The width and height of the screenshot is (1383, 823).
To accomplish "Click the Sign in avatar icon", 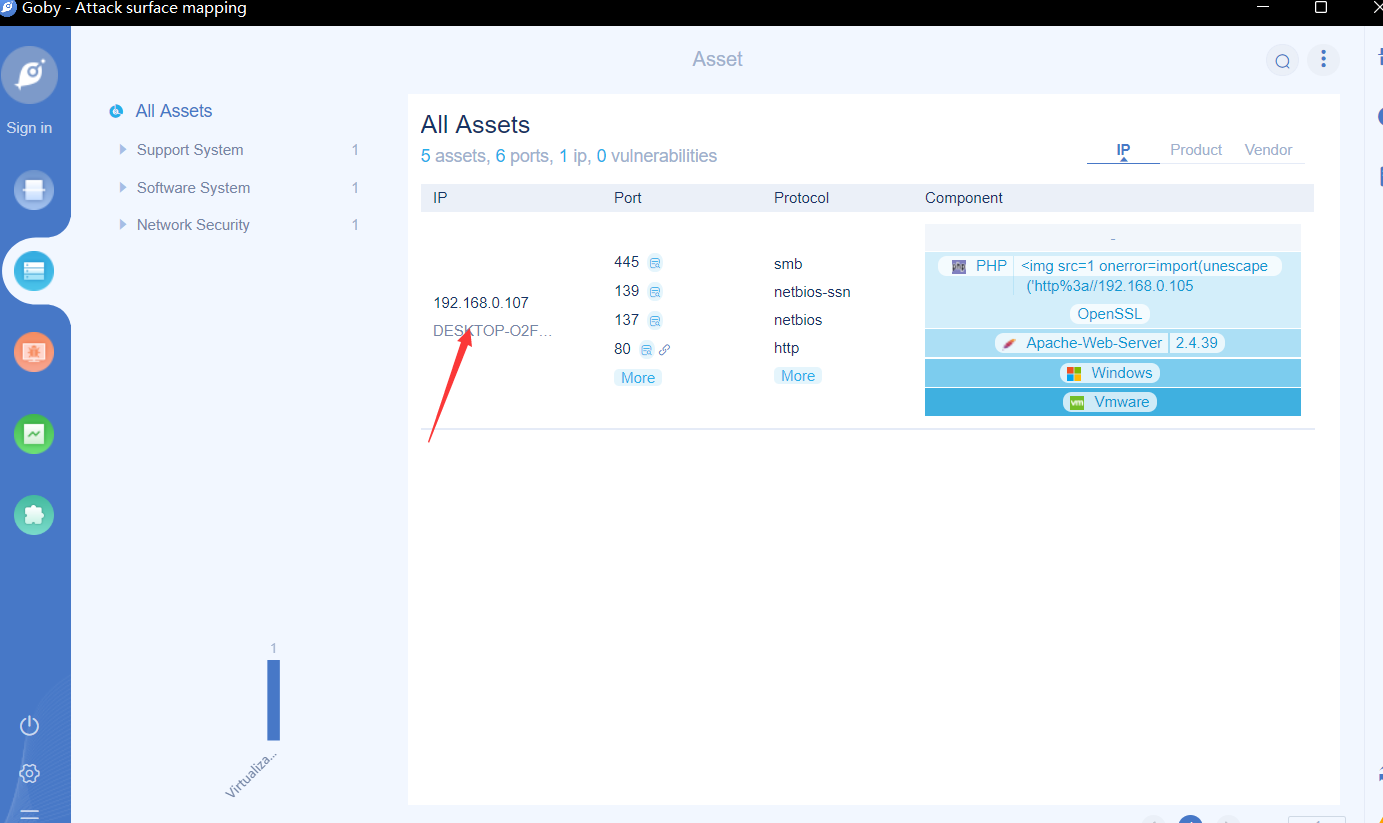I will coord(30,75).
